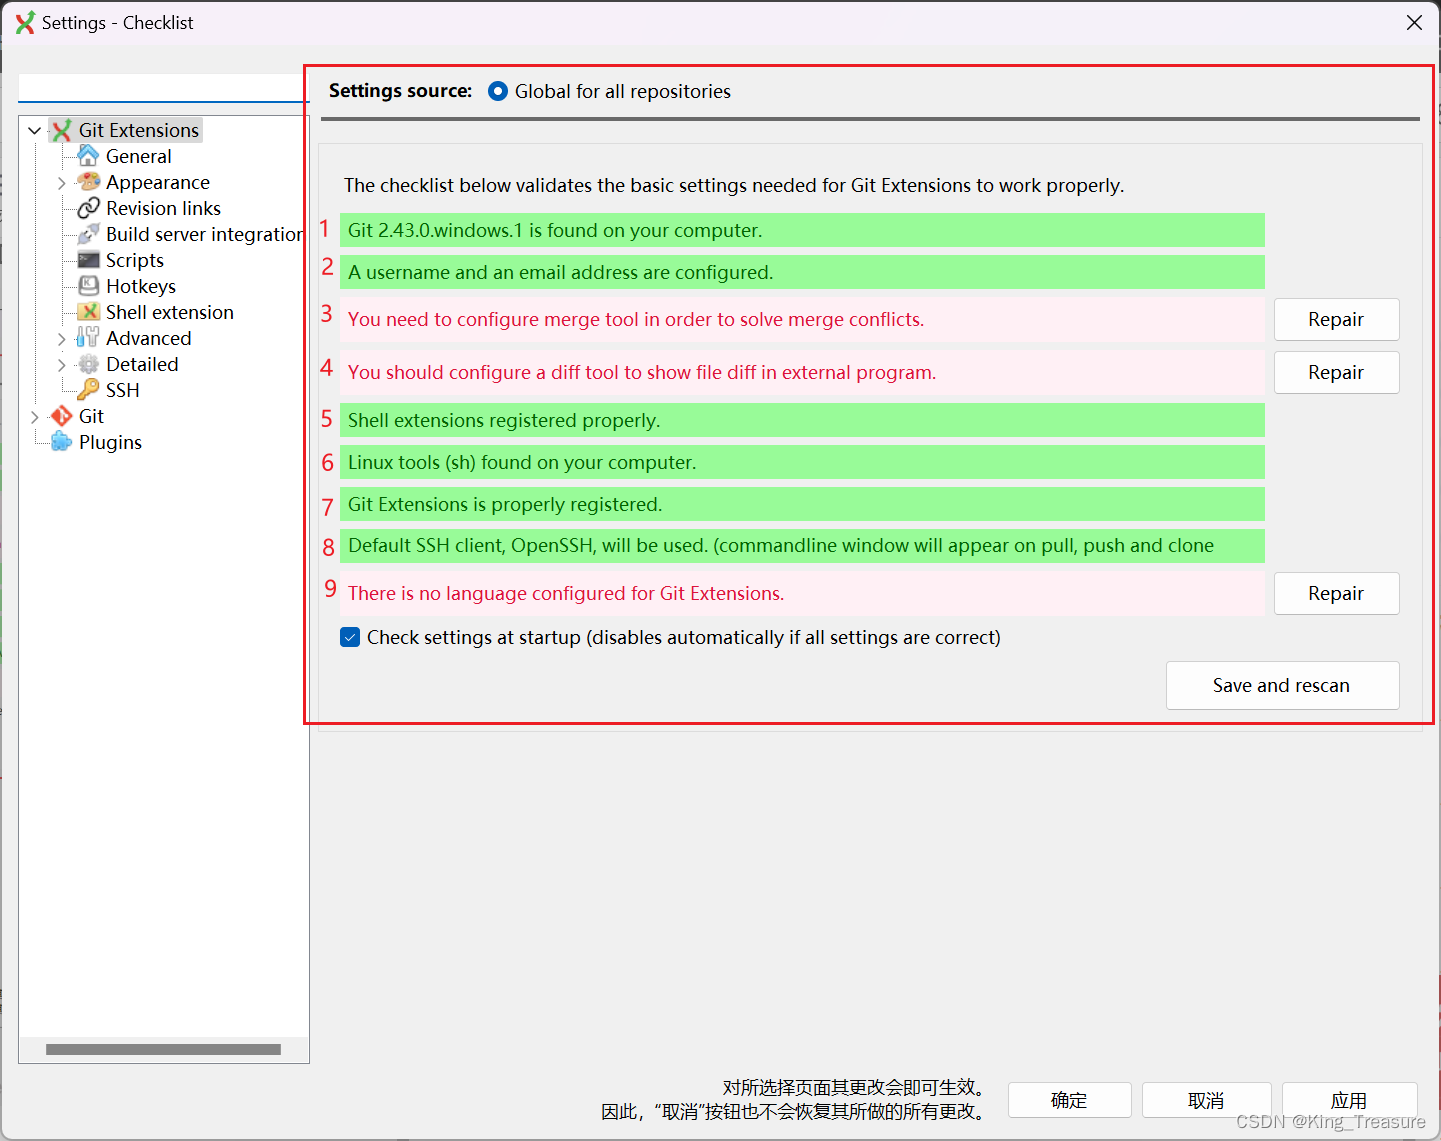Expand the Appearance tree node
Viewport: 1441px width, 1141px height.
(x=61, y=183)
